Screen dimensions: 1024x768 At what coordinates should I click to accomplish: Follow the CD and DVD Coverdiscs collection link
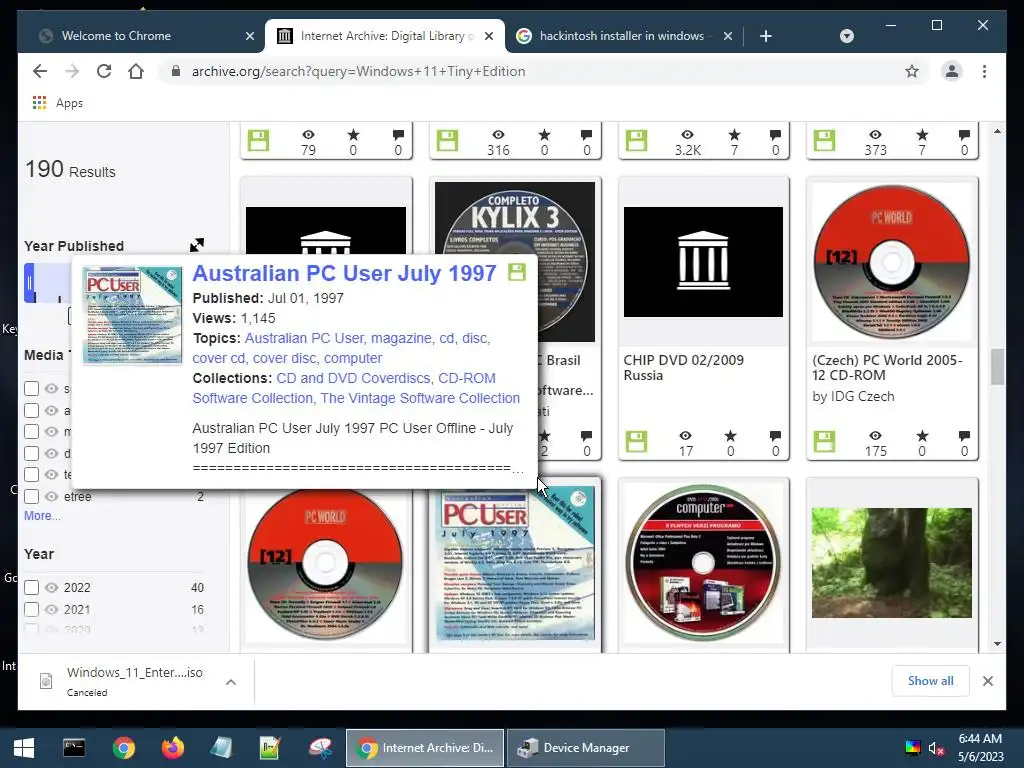coord(353,378)
